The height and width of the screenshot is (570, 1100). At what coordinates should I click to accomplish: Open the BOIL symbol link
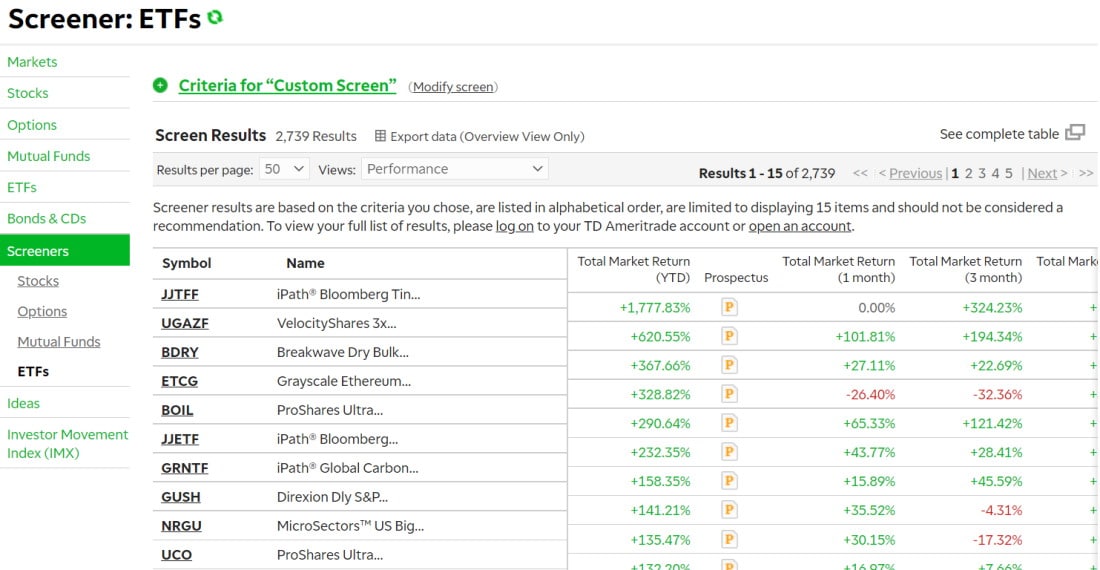coord(177,410)
